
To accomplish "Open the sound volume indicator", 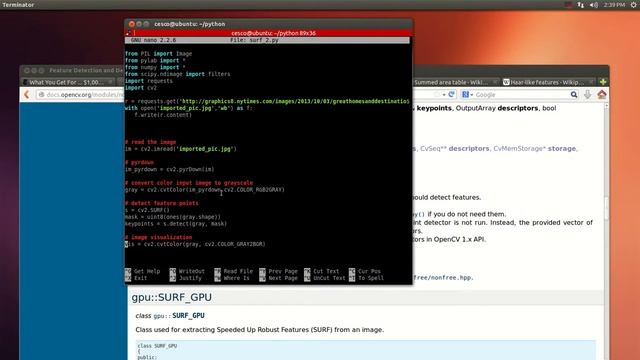I will click(x=594, y=5).
